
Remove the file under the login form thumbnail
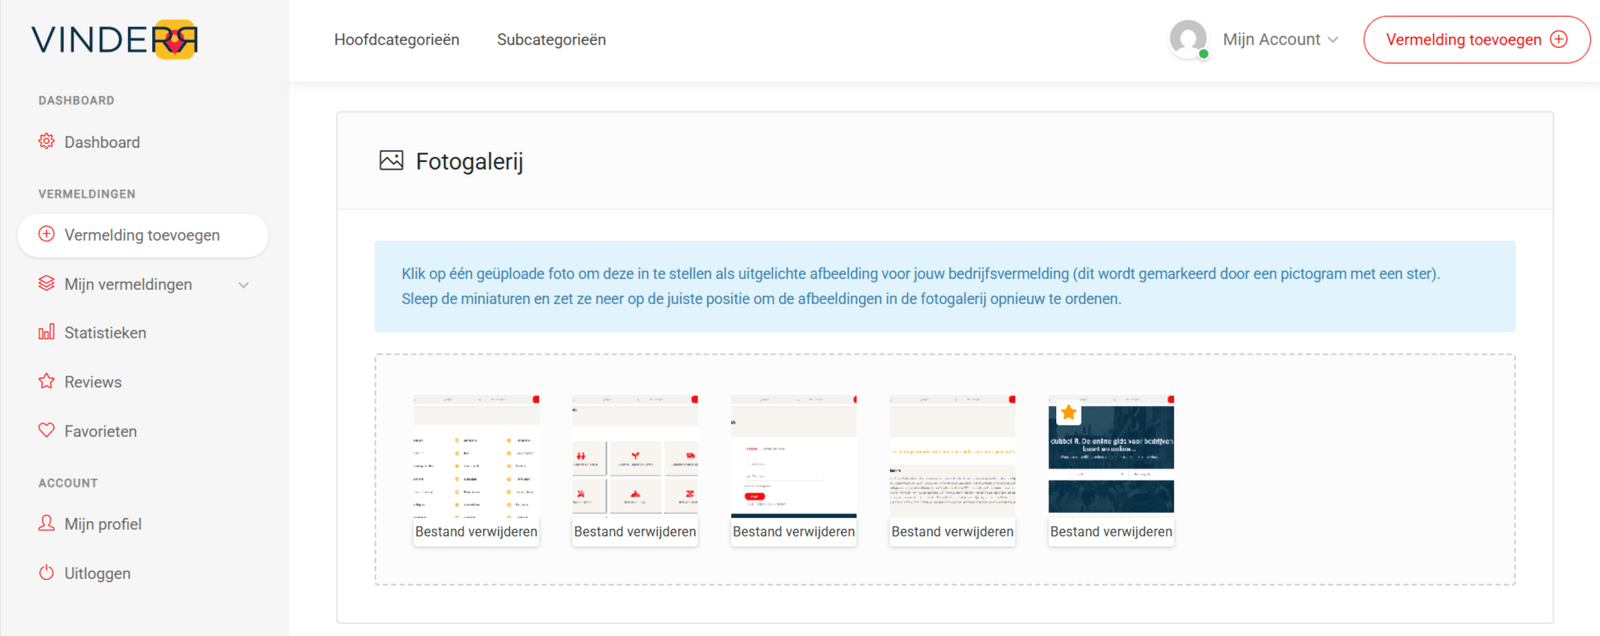tap(794, 532)
